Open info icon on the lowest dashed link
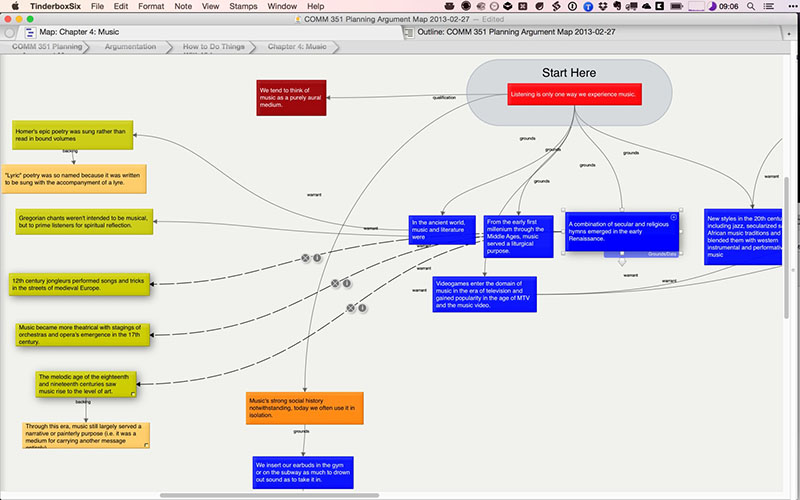This screenshot has height=500, width=800. [x=362, y=308]
